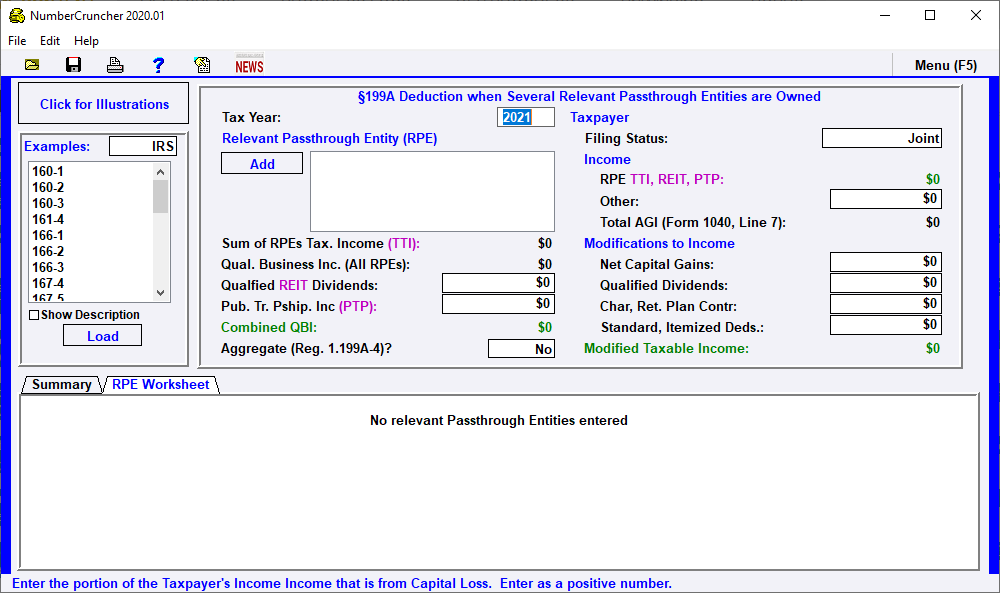1000x593 pixels.
Task: Select example 166-3 in list
Action: [x=48, y=267]
